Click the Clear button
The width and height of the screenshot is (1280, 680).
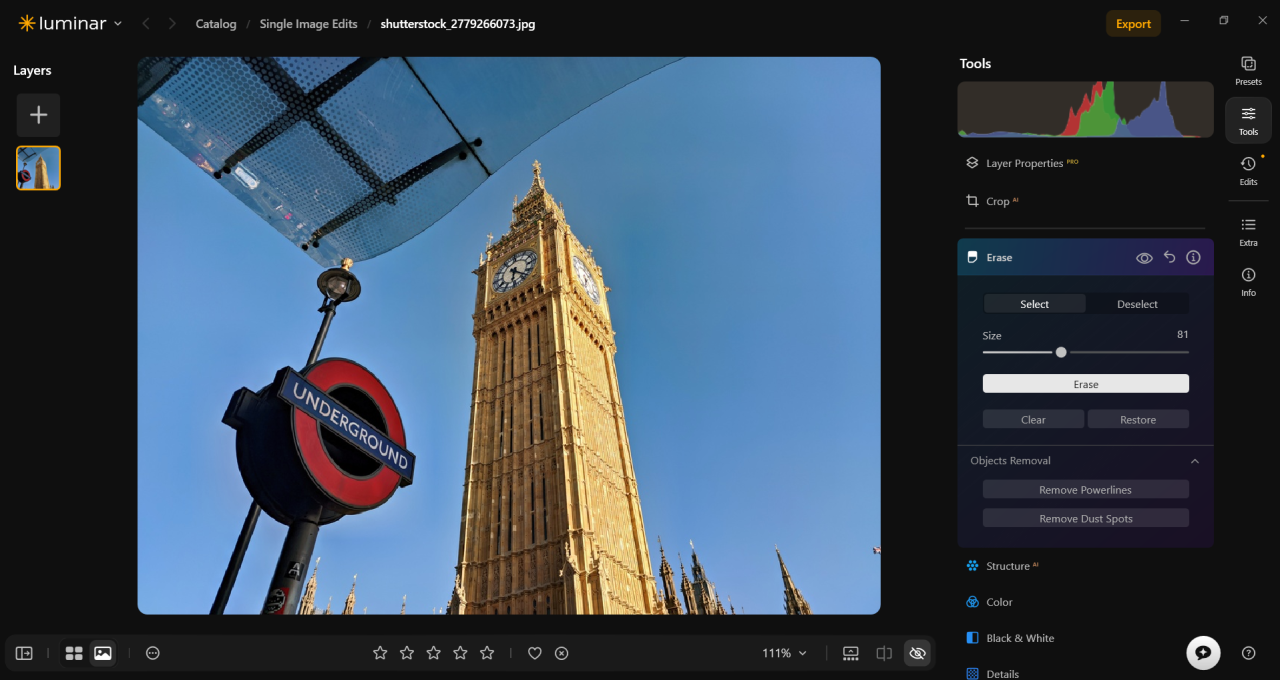1033,420
